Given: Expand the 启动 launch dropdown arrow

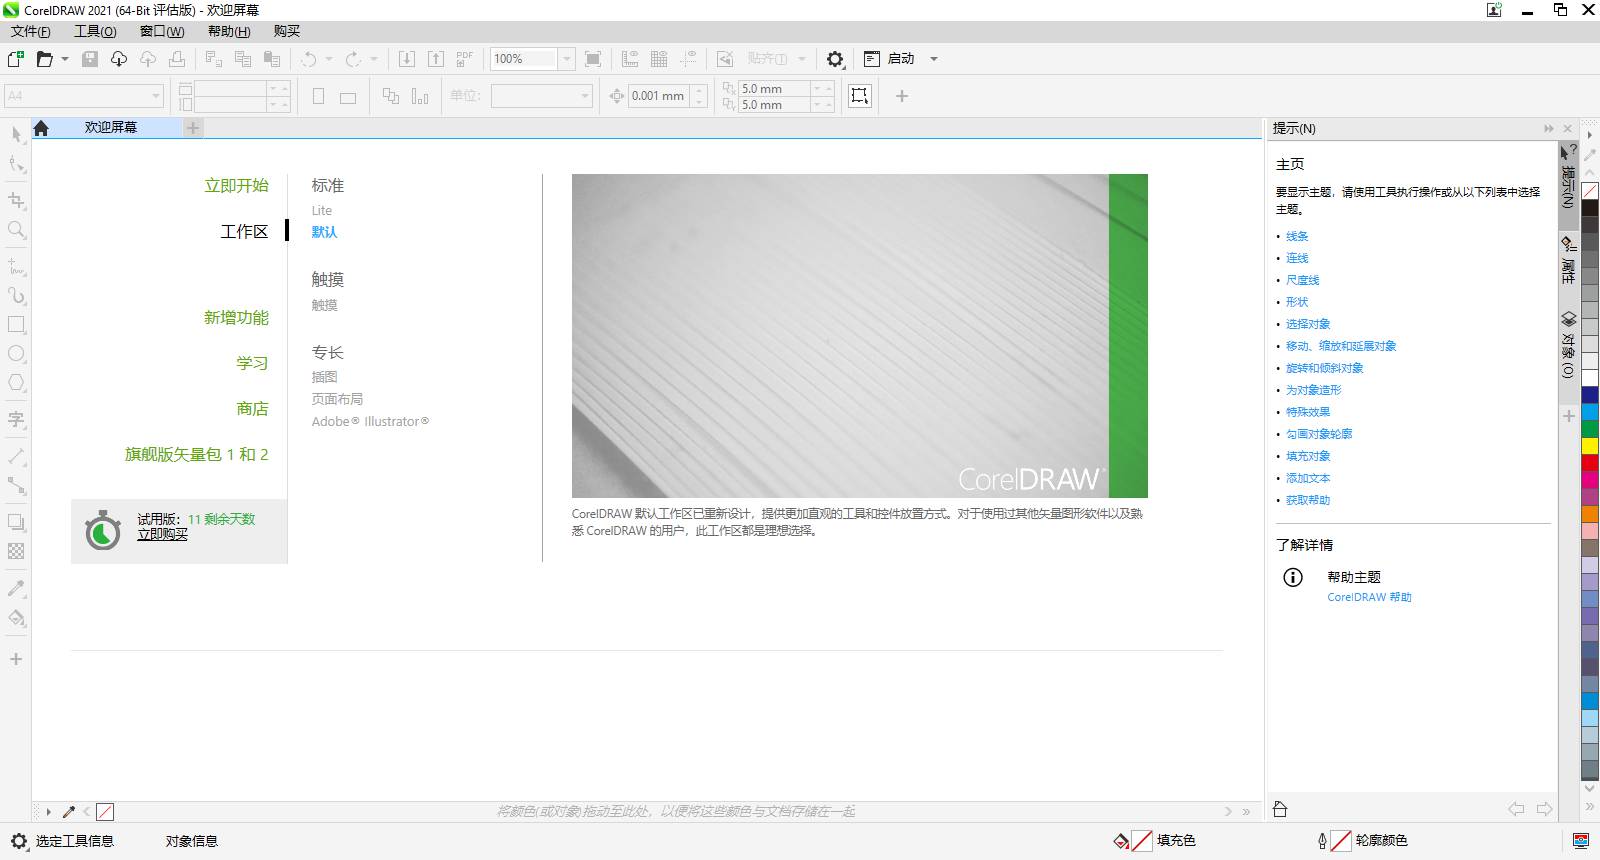Looking at the screenshot, I should [x=934, y=59].
